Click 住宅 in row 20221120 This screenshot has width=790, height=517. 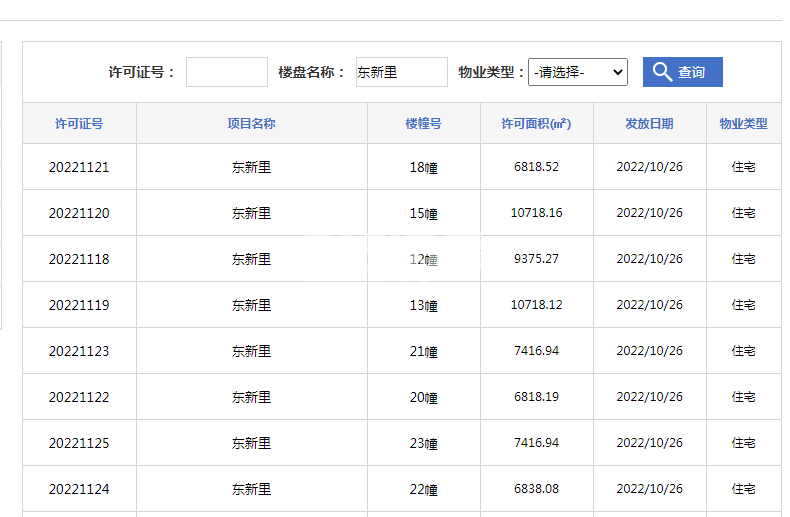743,213
